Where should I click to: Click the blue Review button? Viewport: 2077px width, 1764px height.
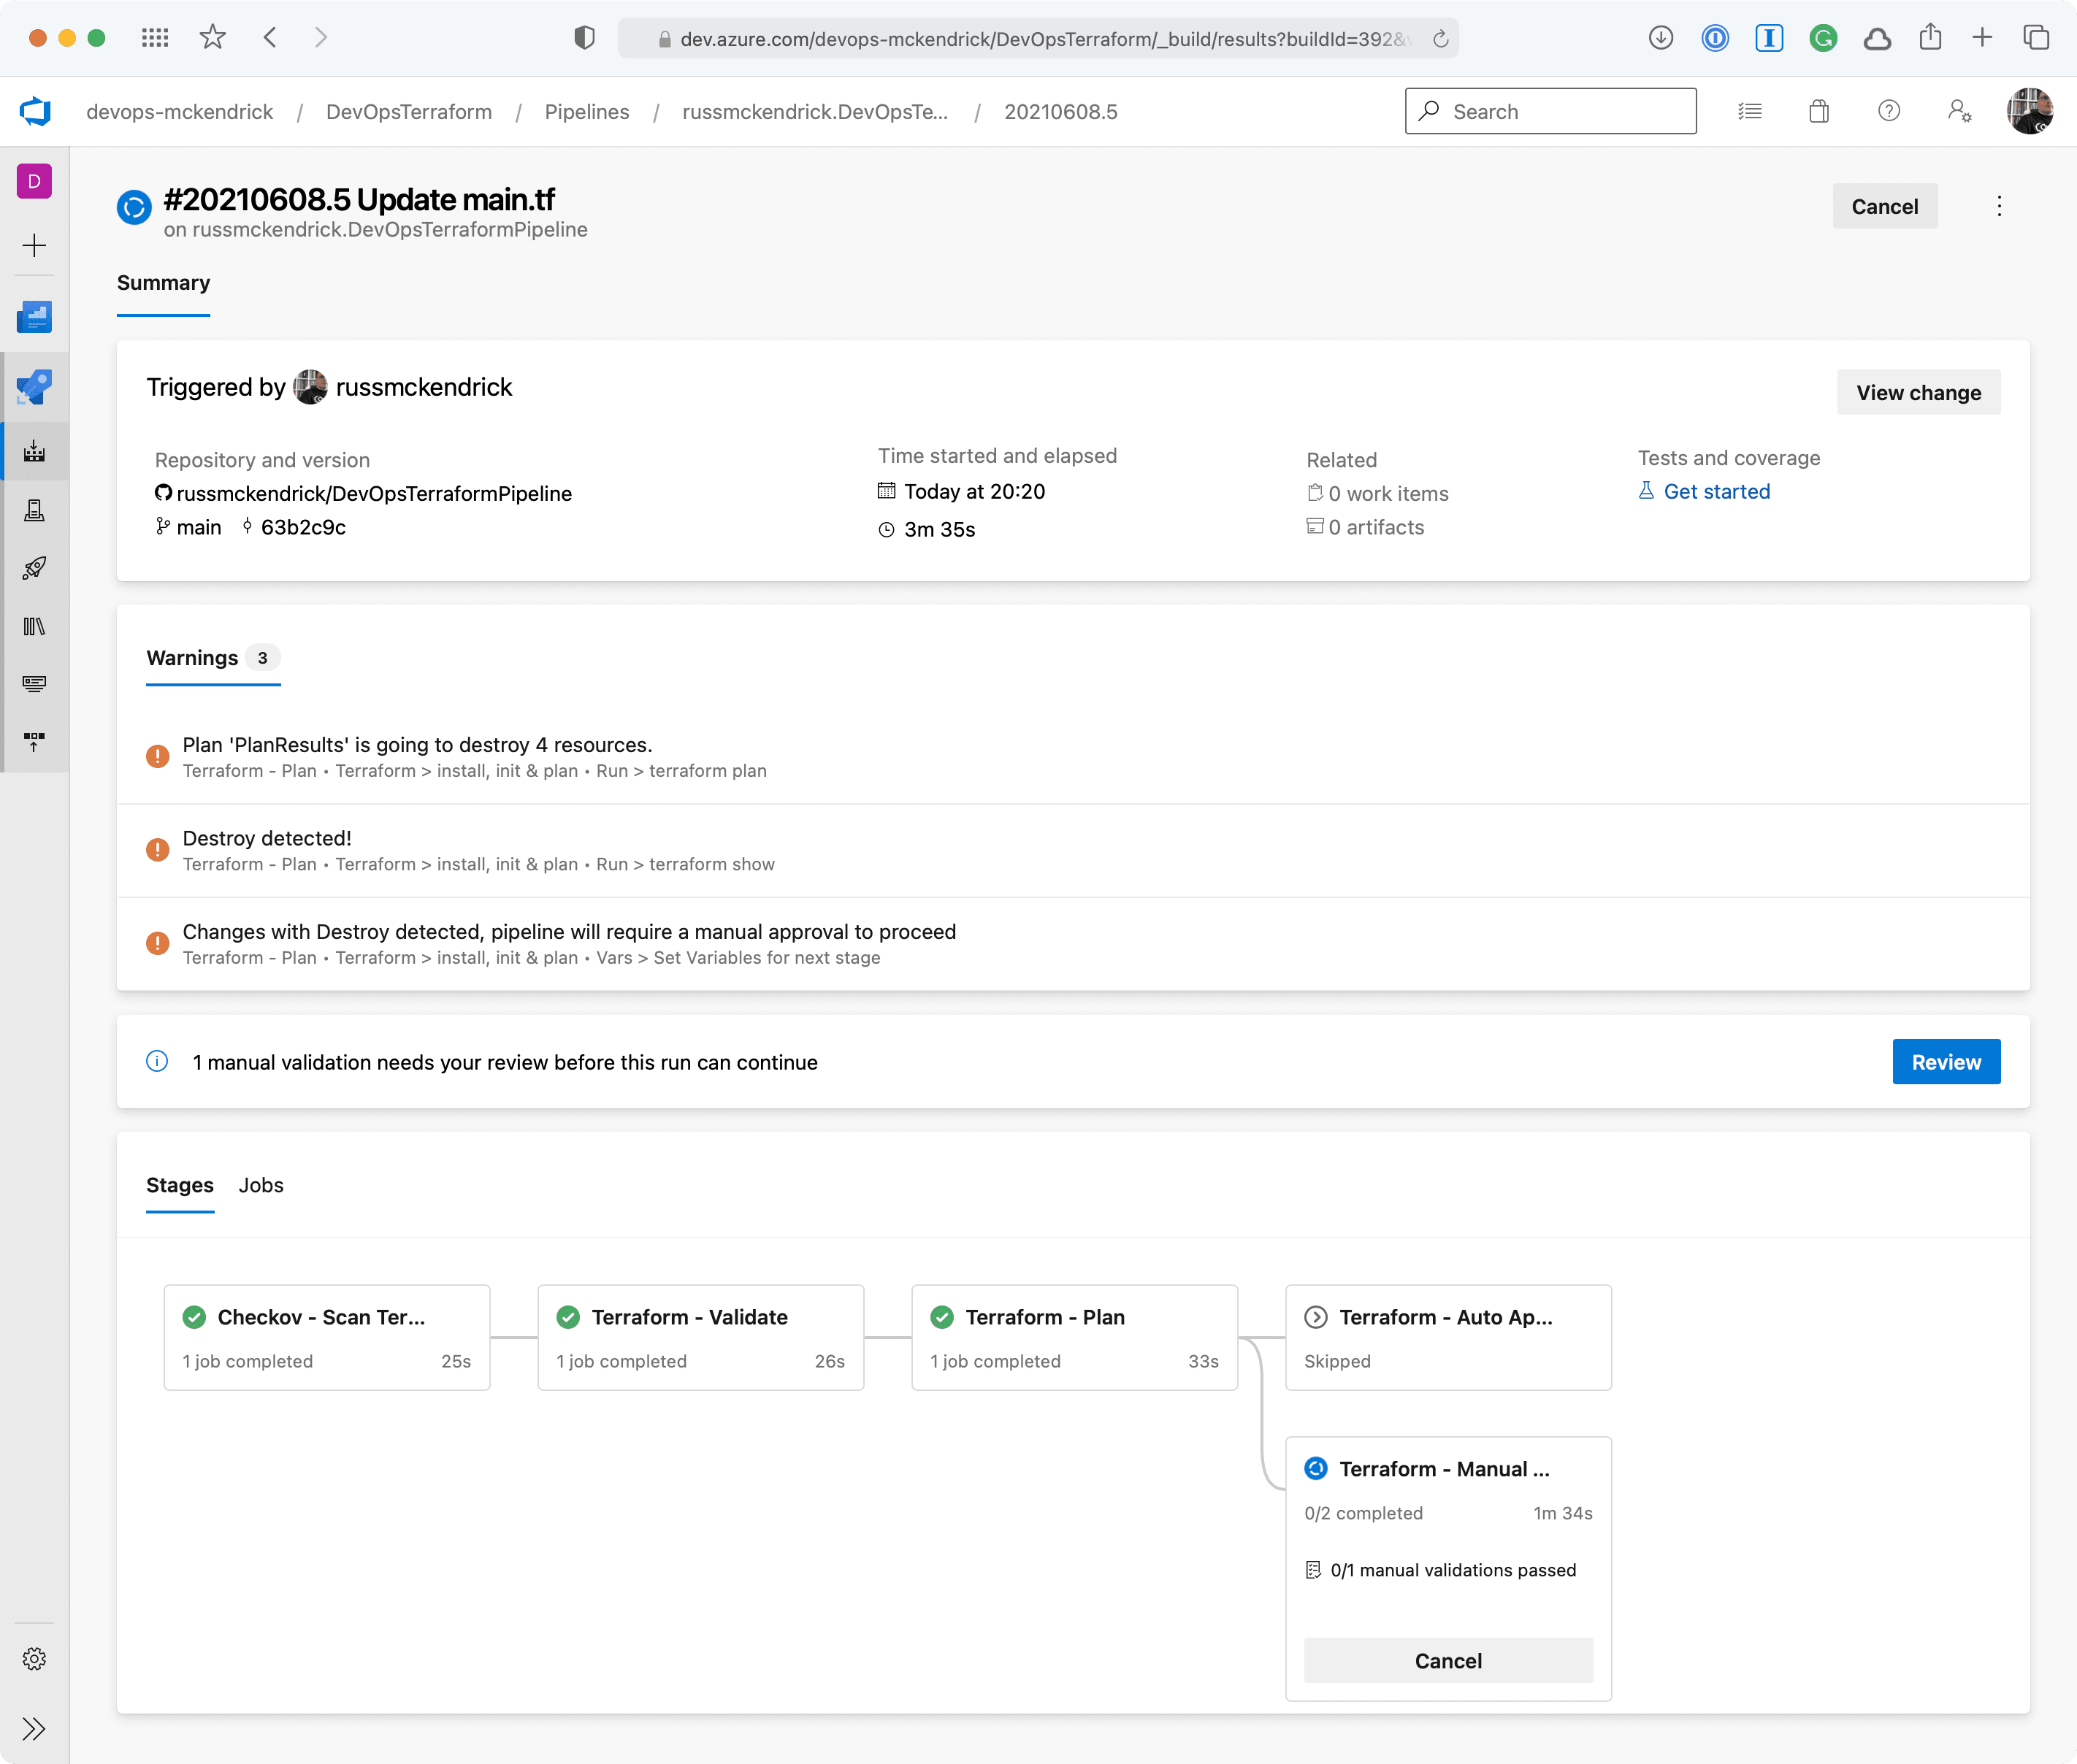pyautogui.click(x=1945, y=1062)
